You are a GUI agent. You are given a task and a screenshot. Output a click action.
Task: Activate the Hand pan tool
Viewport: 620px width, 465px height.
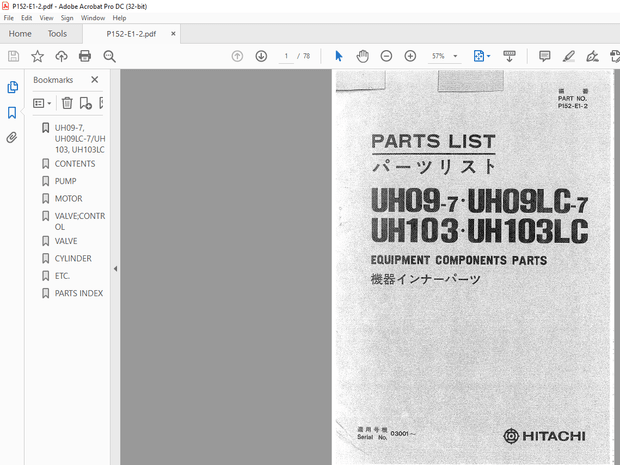pyautogui.click(x=362, y=56)
